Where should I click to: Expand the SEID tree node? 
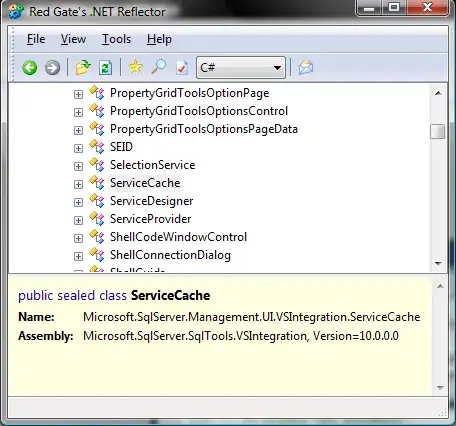pyautogui.click(x=78, y=148)
